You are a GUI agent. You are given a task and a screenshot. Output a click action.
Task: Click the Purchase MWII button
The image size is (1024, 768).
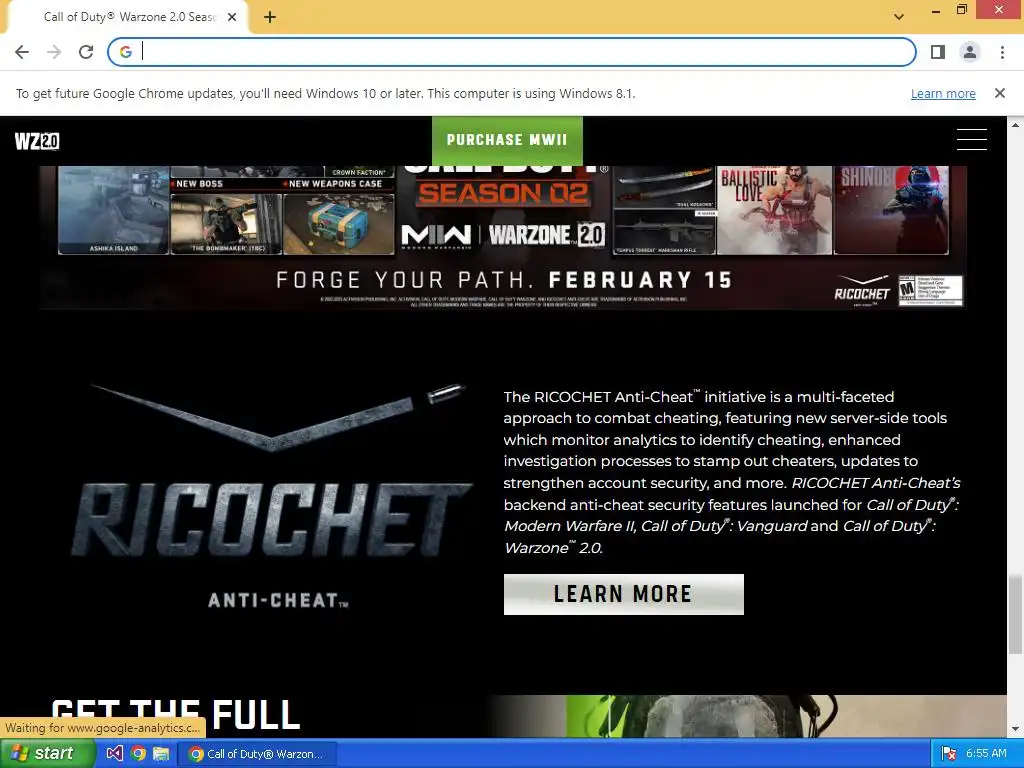[x=507, y=140]
